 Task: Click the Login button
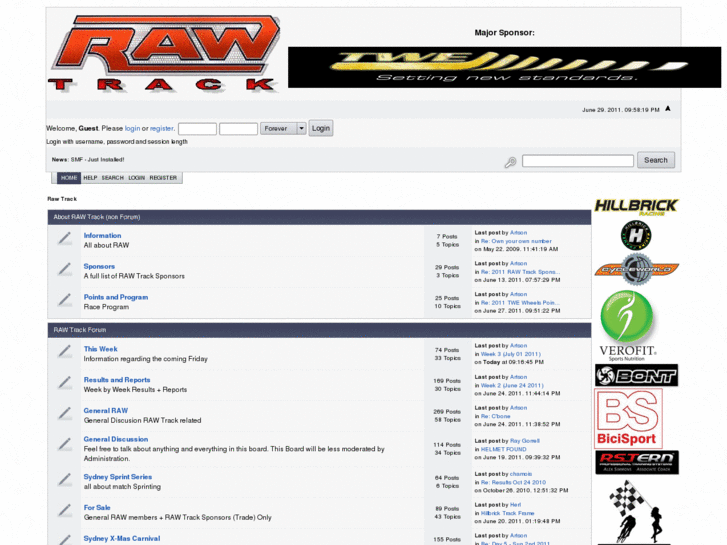(321, 128)
